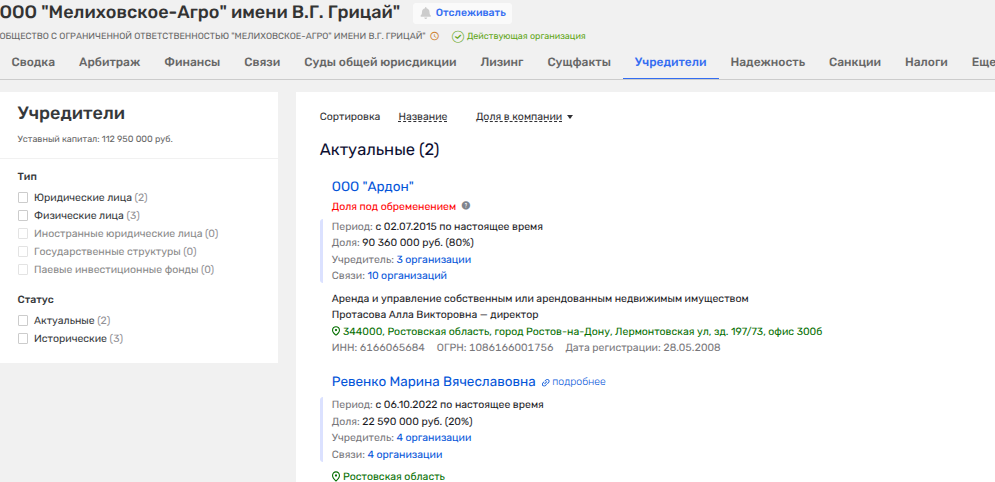
Task: Toggle the Исторические status checkbox
Action: click(x=23, y=339)
